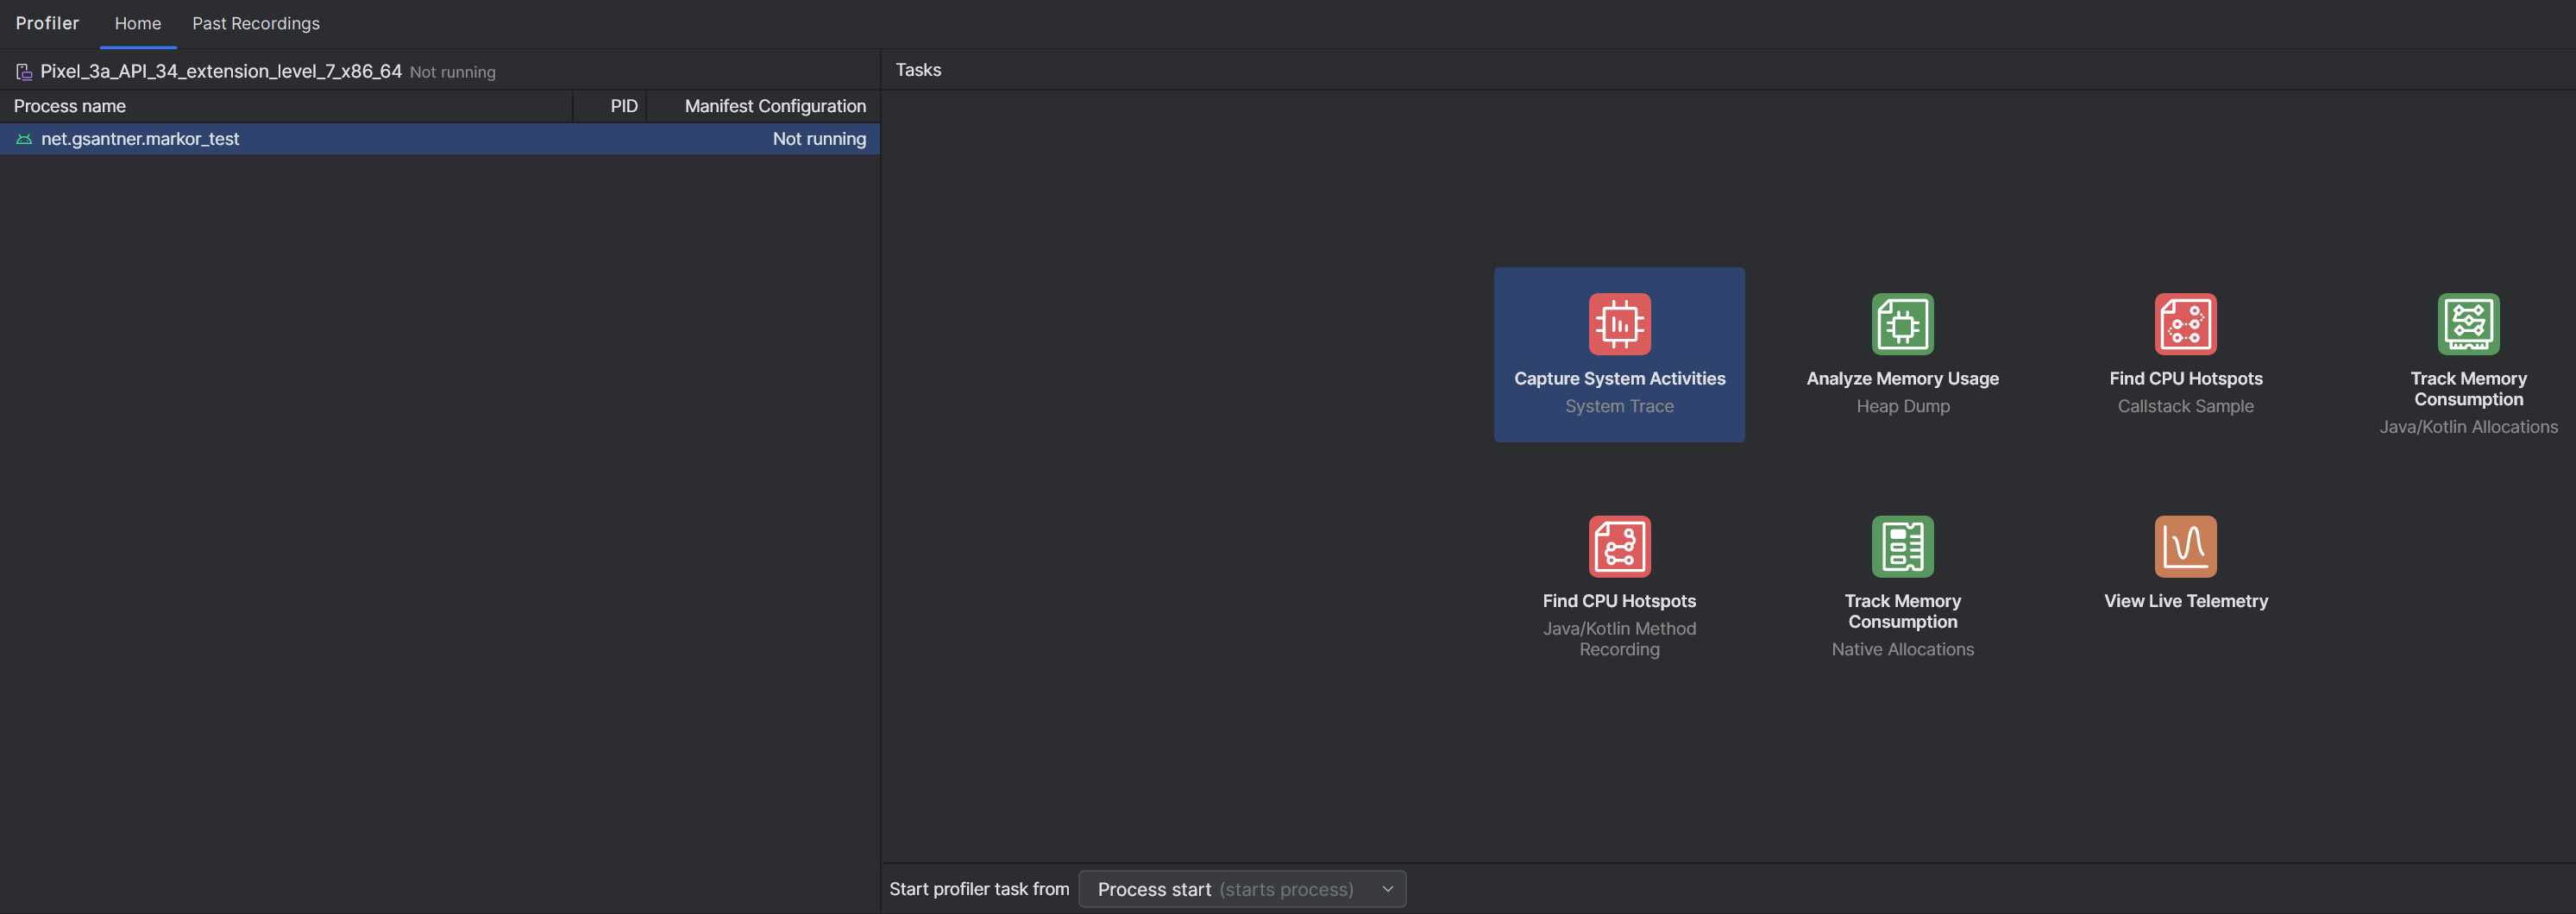Click the Pixel_3a_API_34 device name
This screenshot has height=914, width=2576.
click(x=221, y=71)
